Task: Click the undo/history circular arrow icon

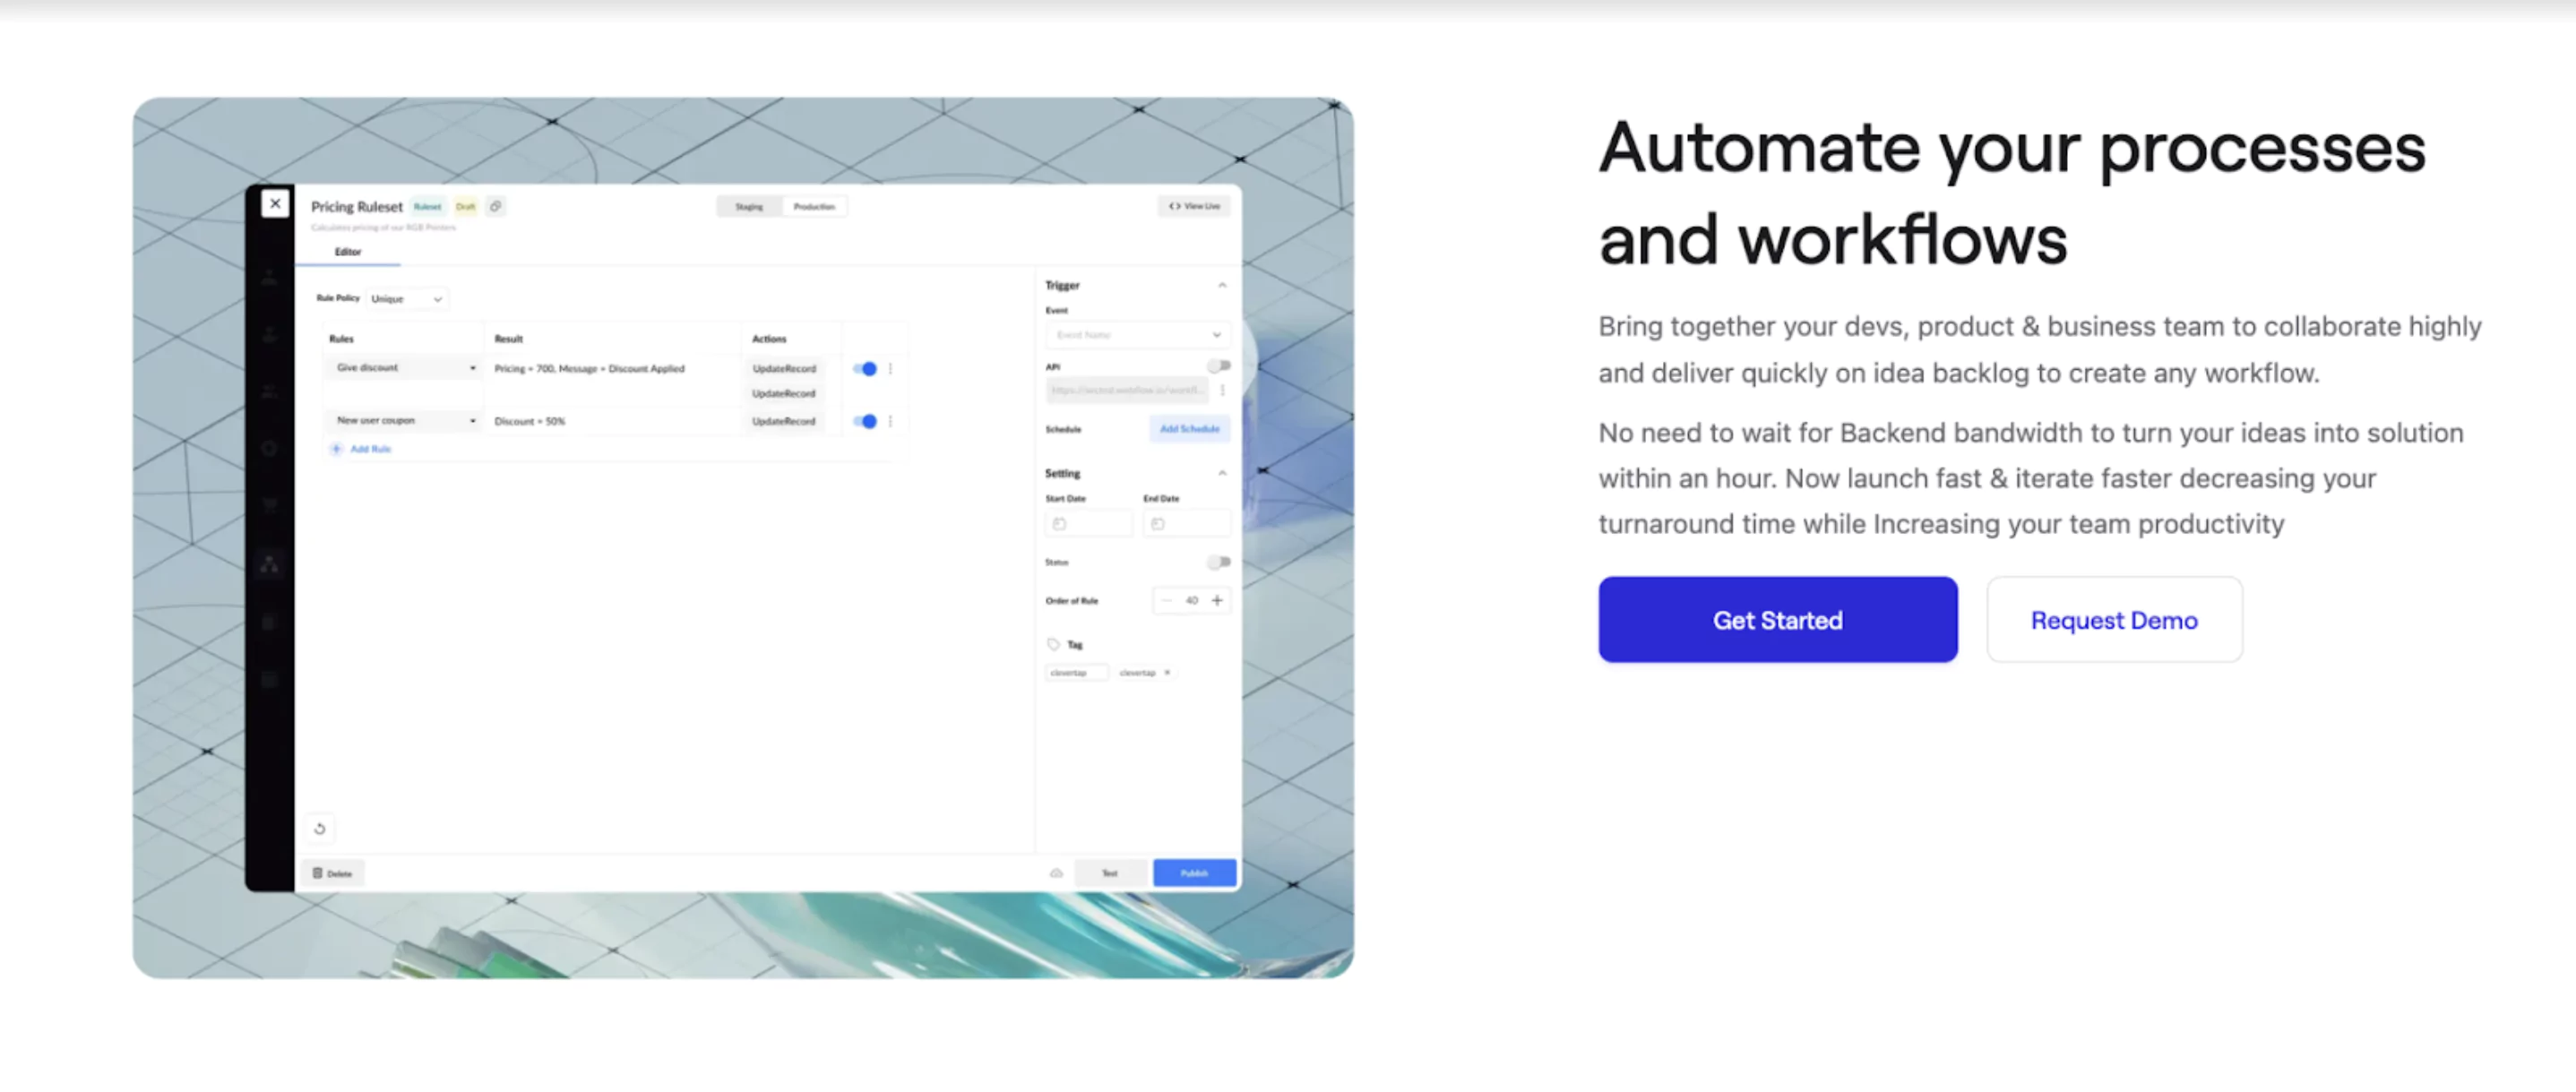Action: [x=320, y=828]
